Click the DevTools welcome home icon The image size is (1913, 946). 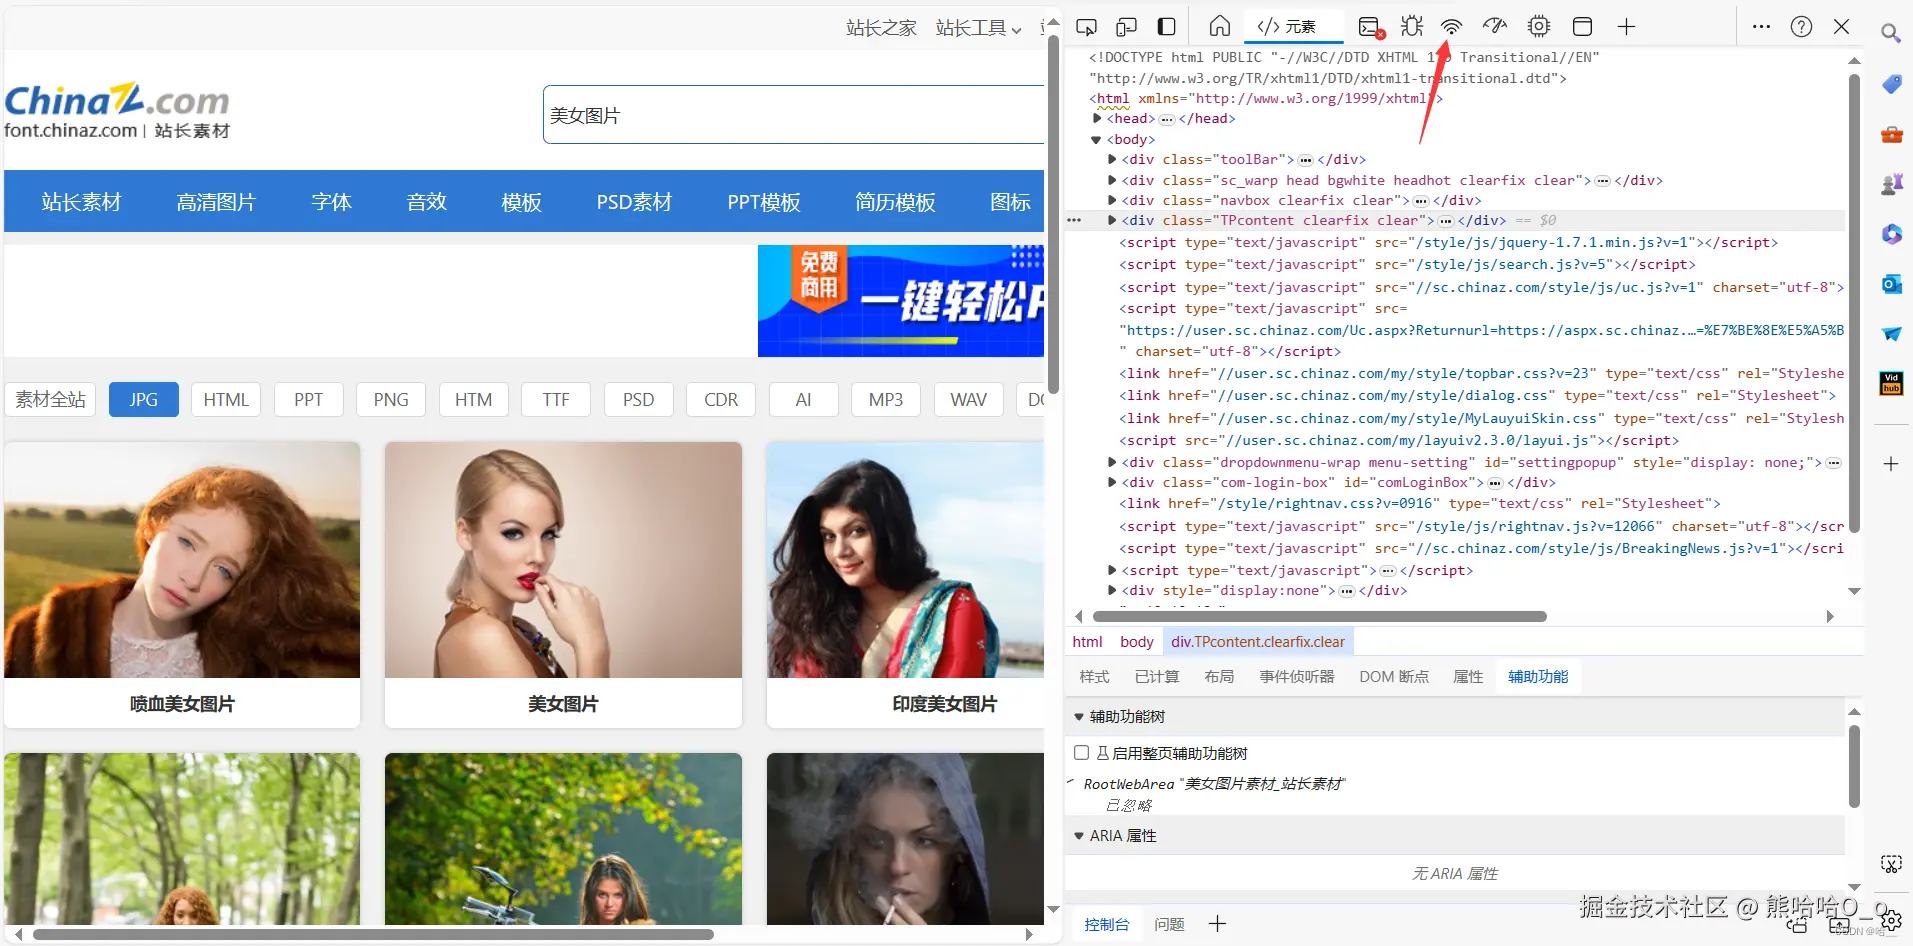pos(1219,27)
